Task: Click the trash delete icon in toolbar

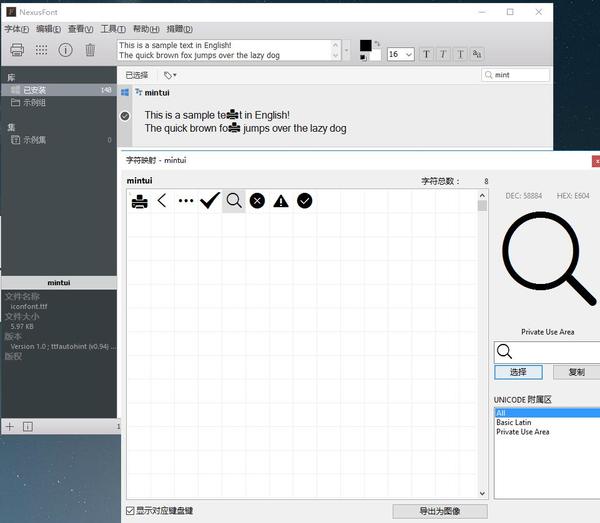Action: pyautogui.click(x=90, y=50)
